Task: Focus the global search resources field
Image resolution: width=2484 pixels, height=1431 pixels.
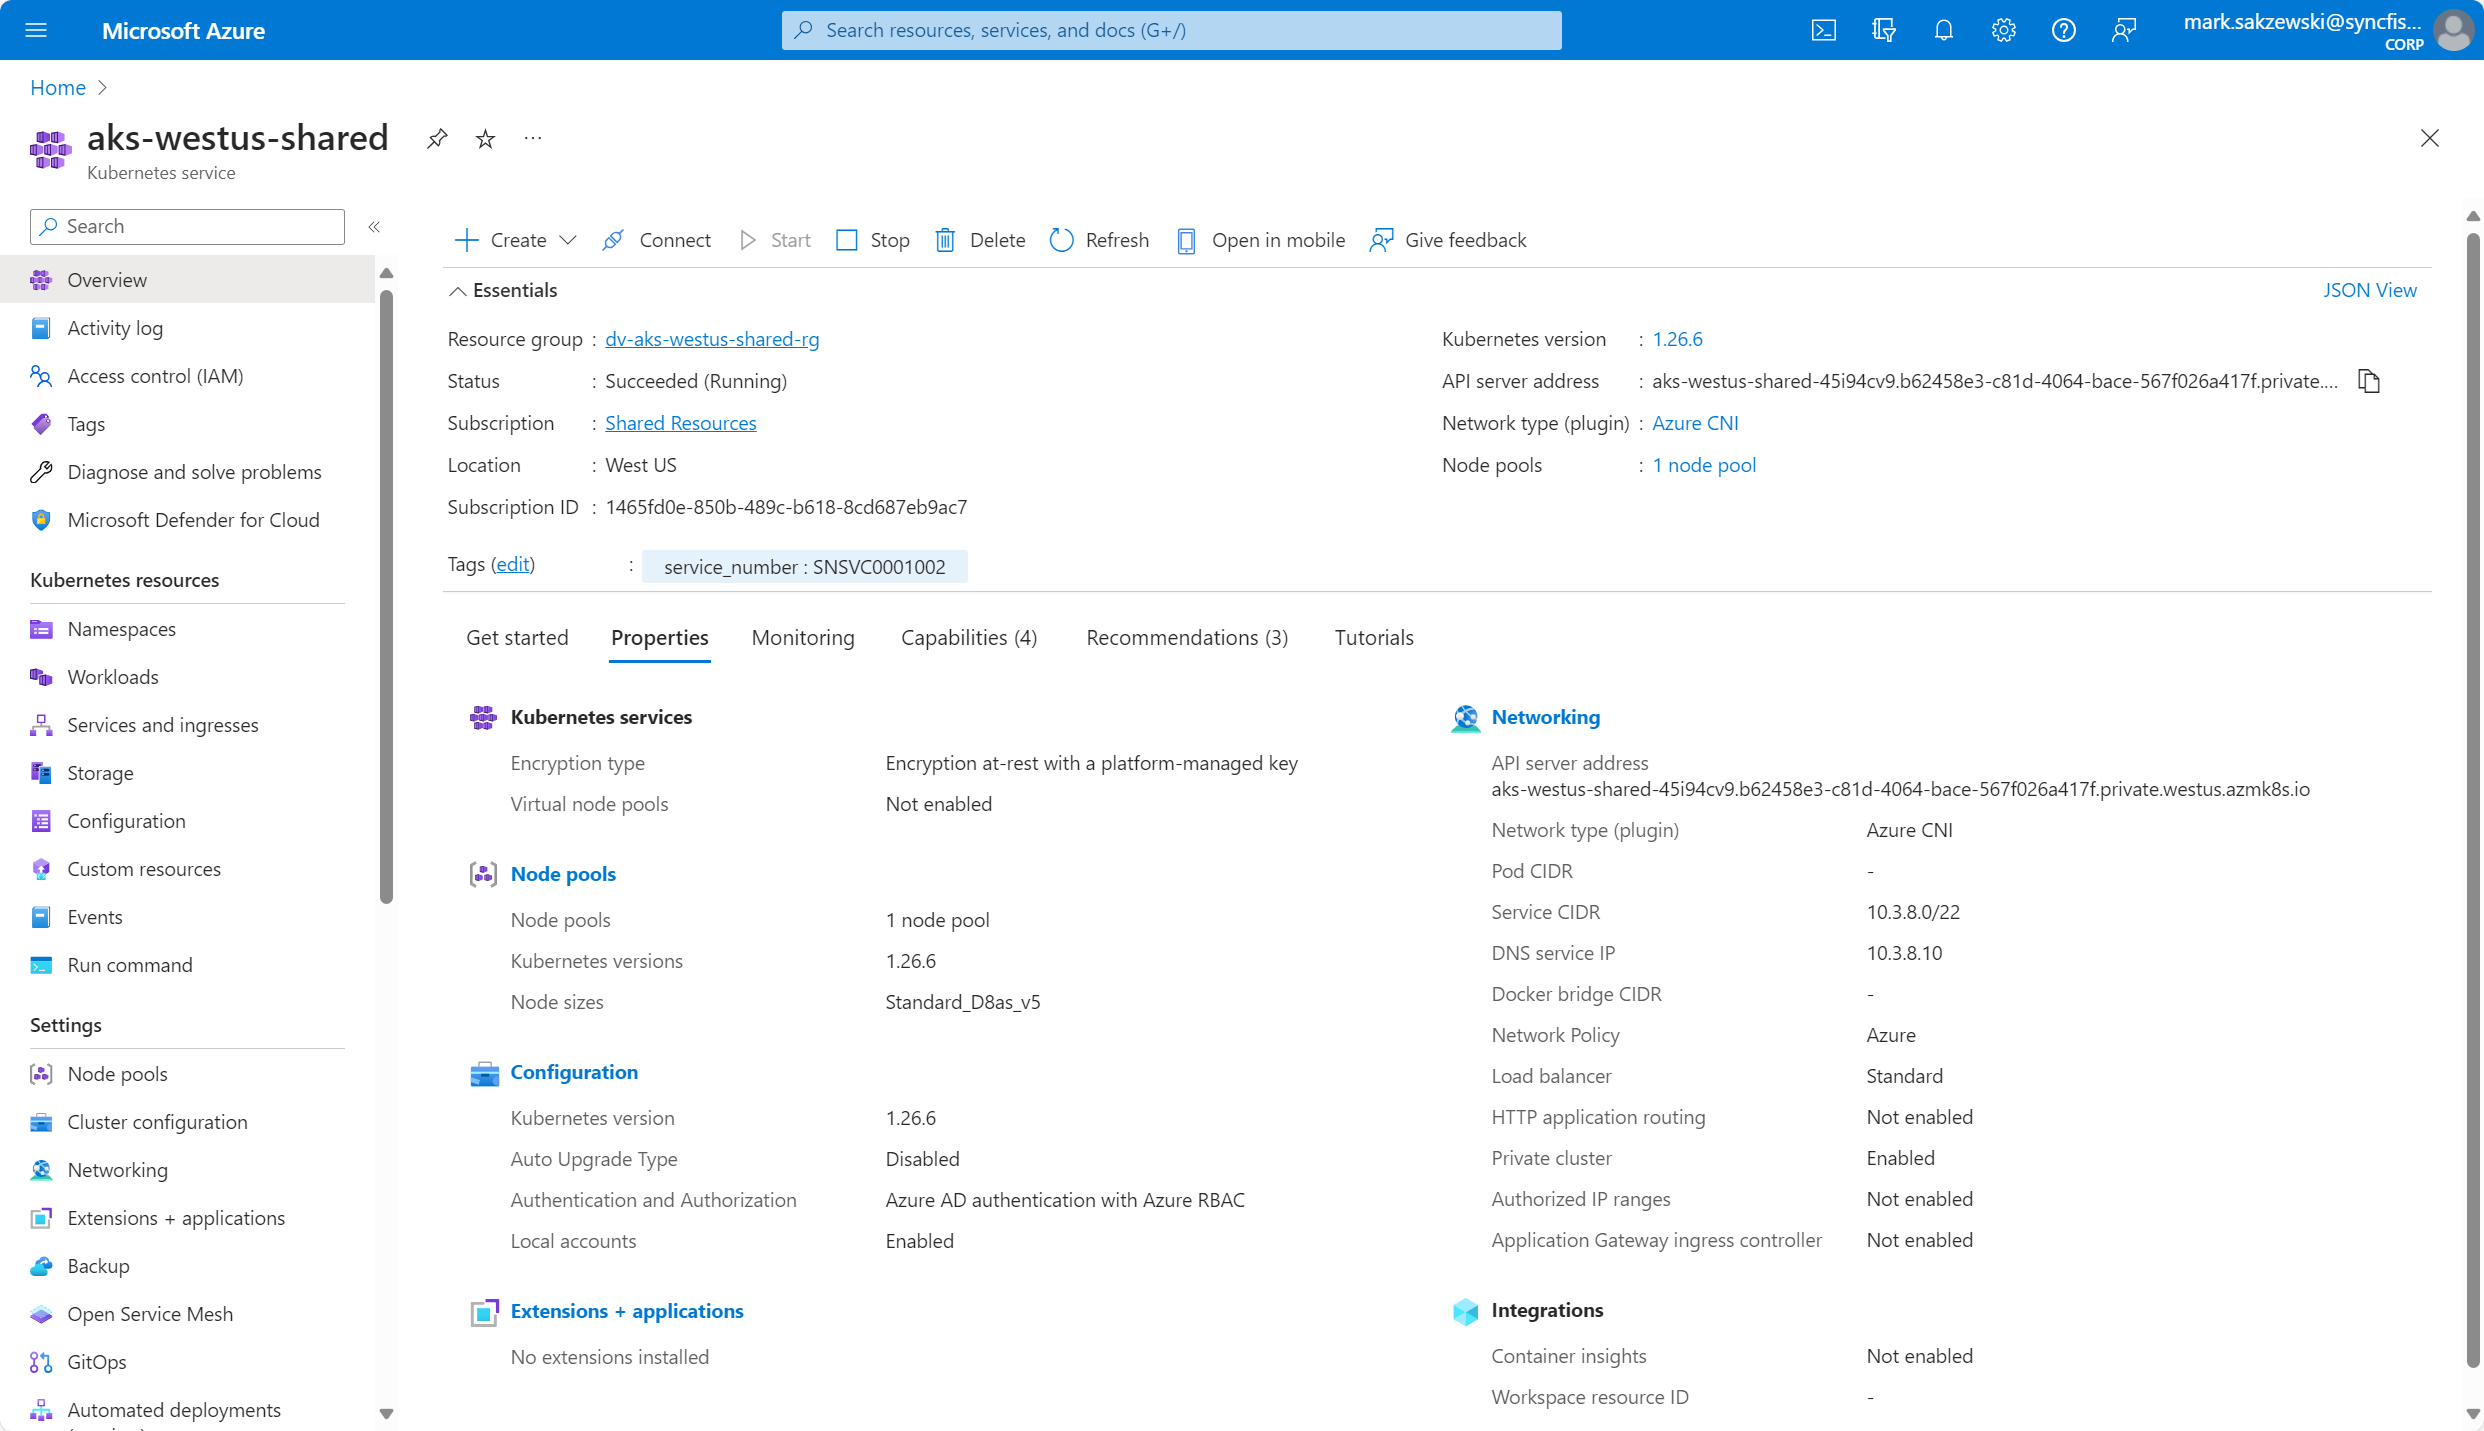Action: (x=1172, y=30)
